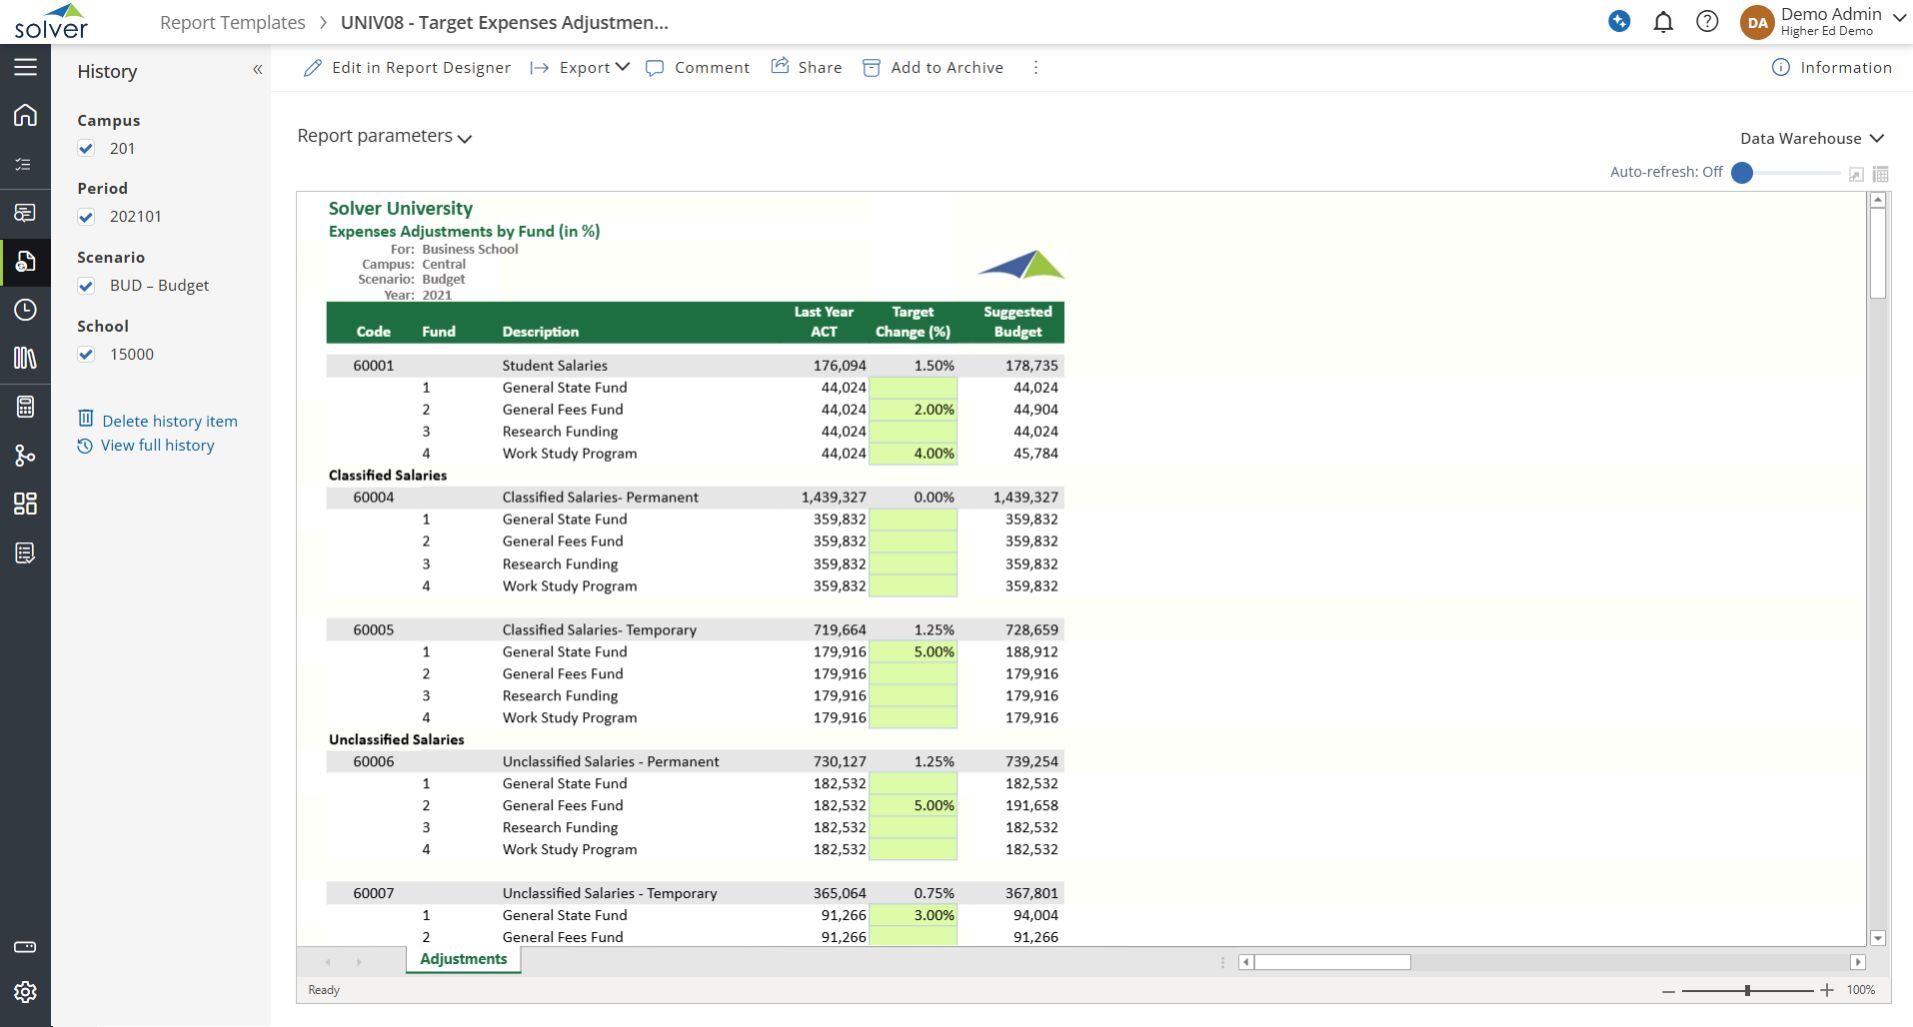Click the calculator icon in sidebar
The width and height of the screenshot is (1913, 1027).
25,407
